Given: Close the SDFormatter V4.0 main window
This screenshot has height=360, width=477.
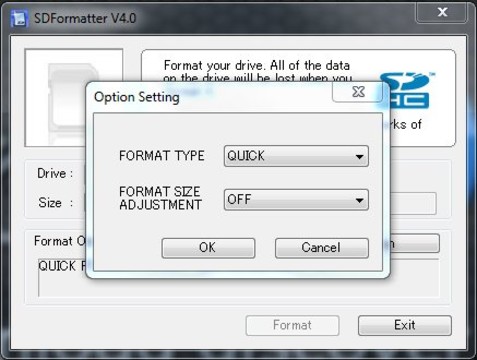Looking at the screenshot, I should [x=442, y=13].
